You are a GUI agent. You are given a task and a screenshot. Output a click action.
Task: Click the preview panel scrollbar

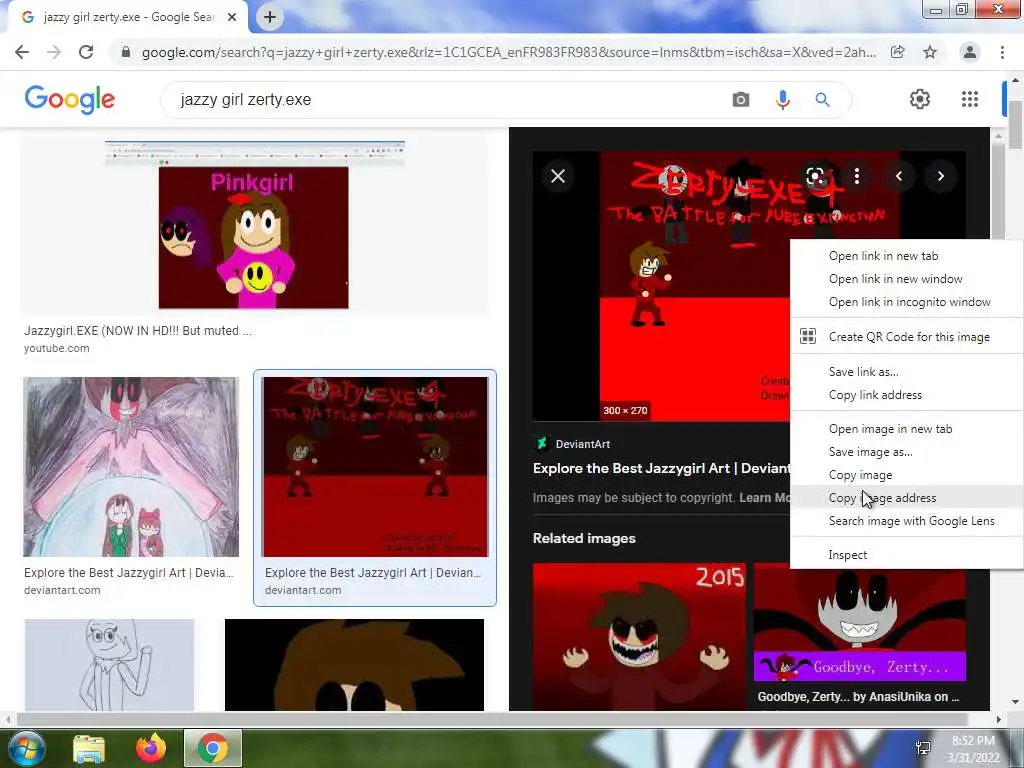[998, 189]
